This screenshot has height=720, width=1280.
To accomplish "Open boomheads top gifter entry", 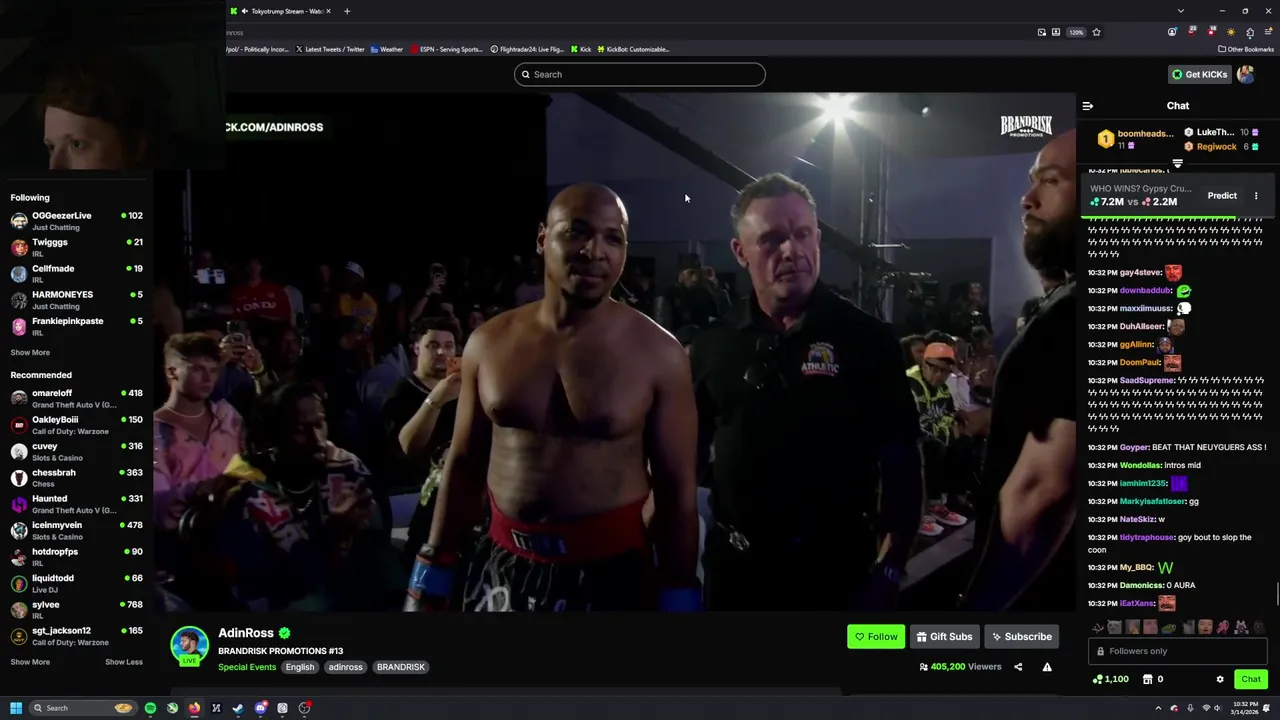I will pyautogui.click(x=1135, y=139).
